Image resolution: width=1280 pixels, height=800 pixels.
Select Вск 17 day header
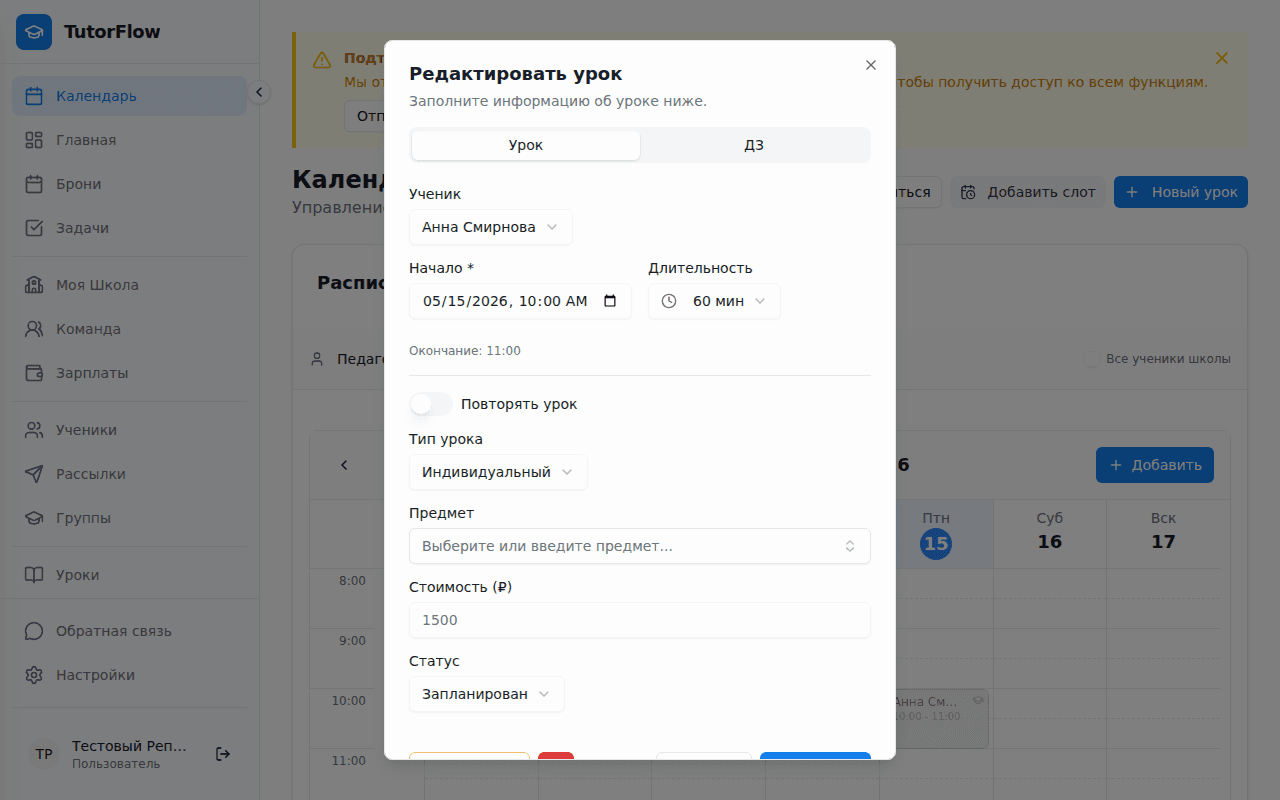(1163, 534)
